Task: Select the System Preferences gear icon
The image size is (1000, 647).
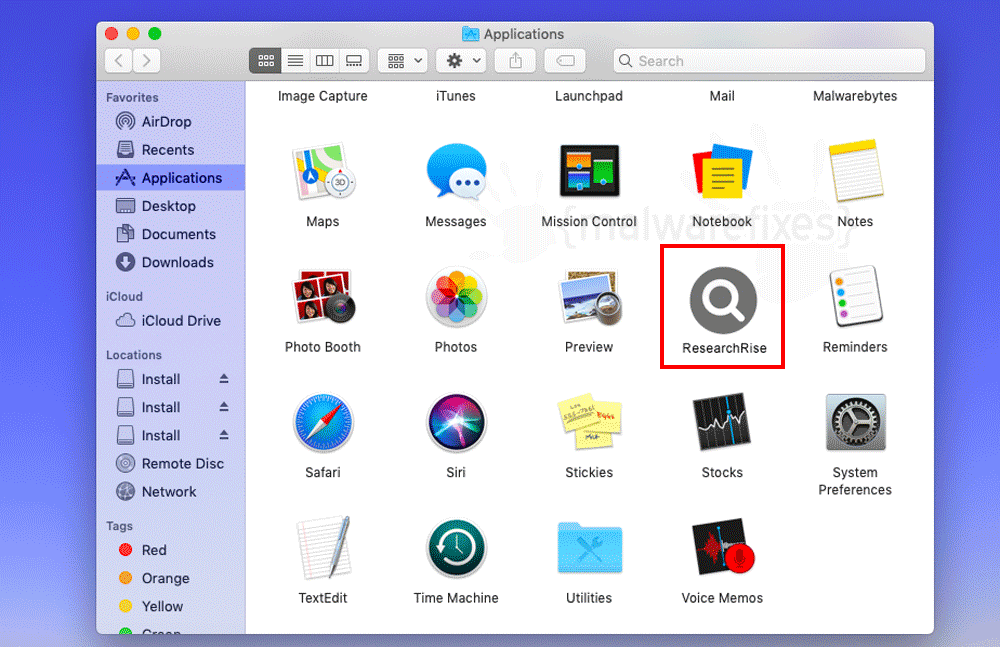Action: coord(855,422)
